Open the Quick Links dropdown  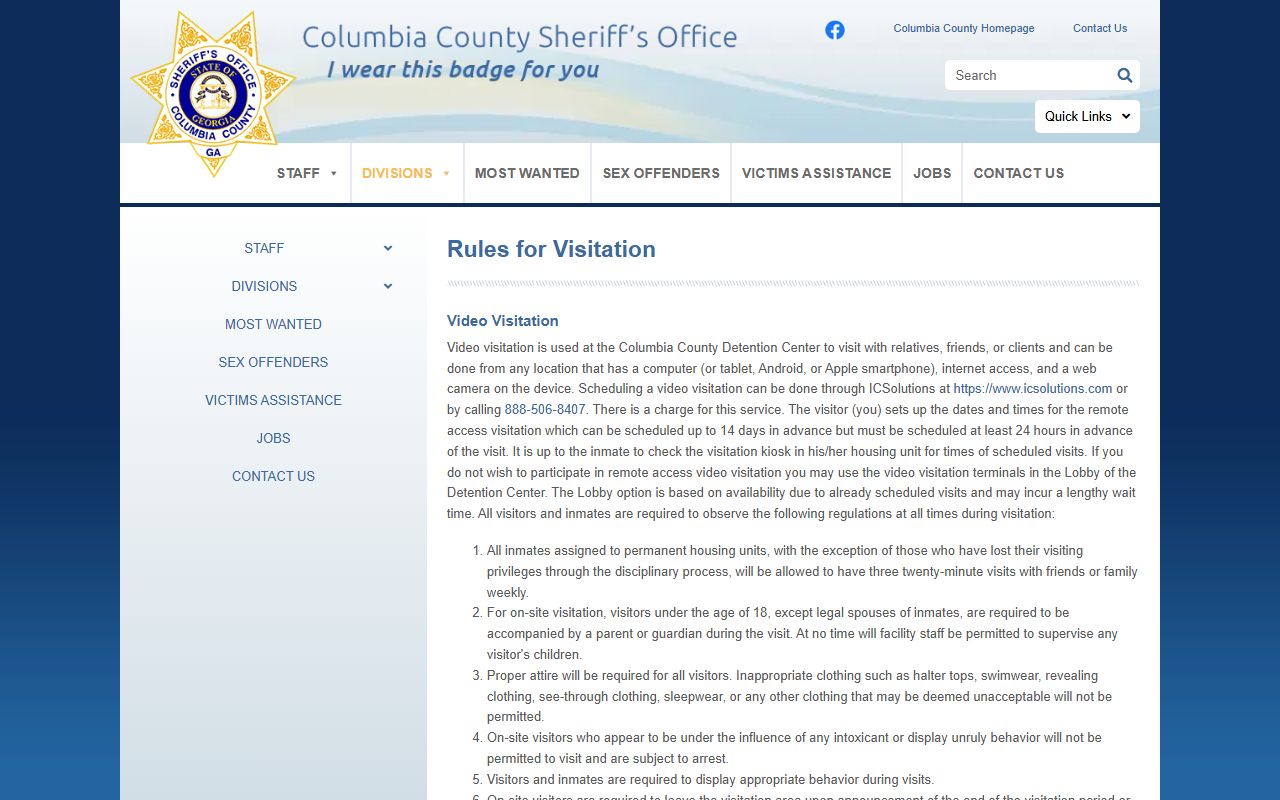coord(1087,116)
